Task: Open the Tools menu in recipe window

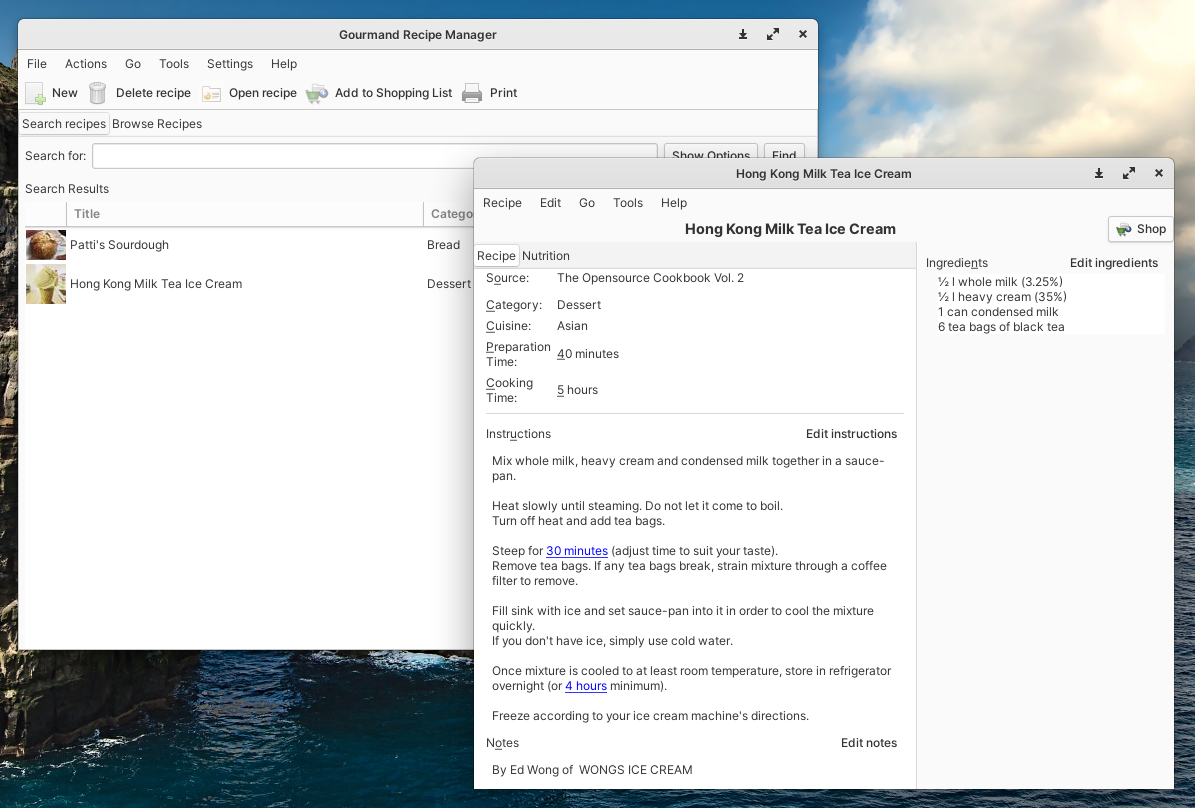Action: (x=628, y=203)
